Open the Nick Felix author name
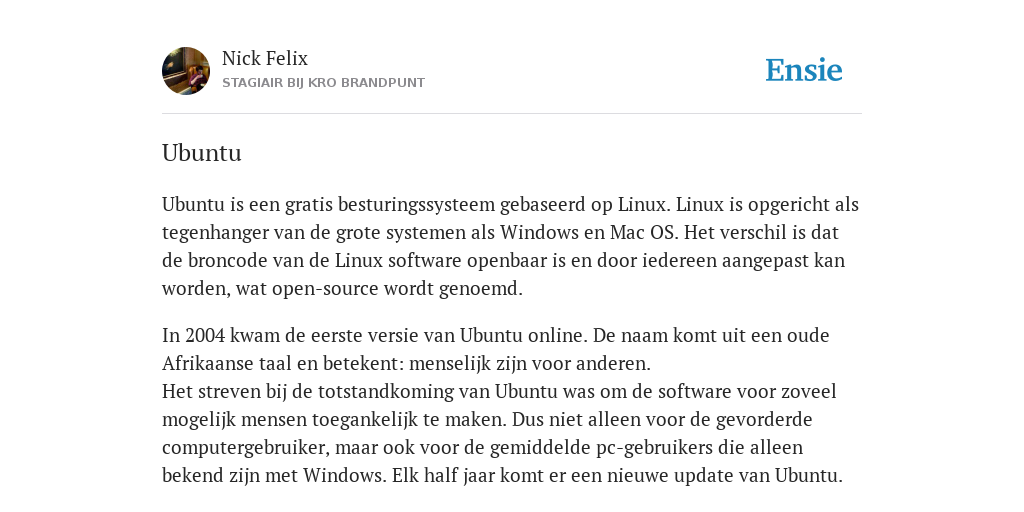The width and height of the screenshot is (1024, 512). click(264, 58)
